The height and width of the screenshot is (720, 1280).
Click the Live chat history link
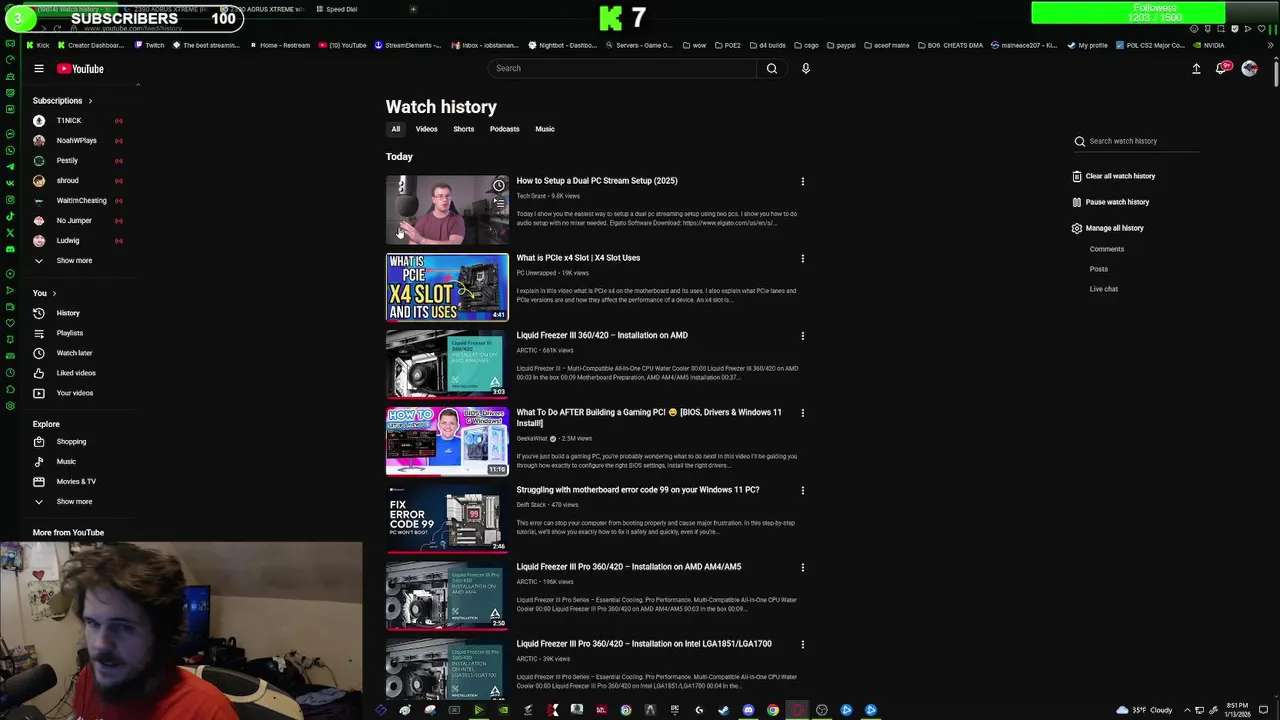[x=1104, y=289]
